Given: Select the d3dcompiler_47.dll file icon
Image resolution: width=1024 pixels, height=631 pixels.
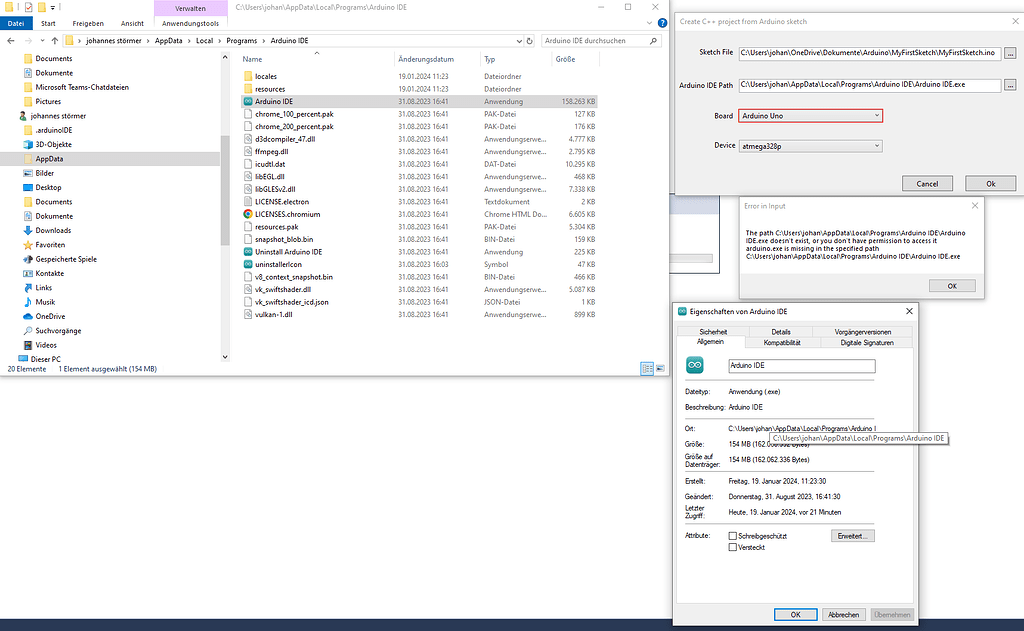Looking at the screenshot, I should pyautogui.click(x=248, y=139).
